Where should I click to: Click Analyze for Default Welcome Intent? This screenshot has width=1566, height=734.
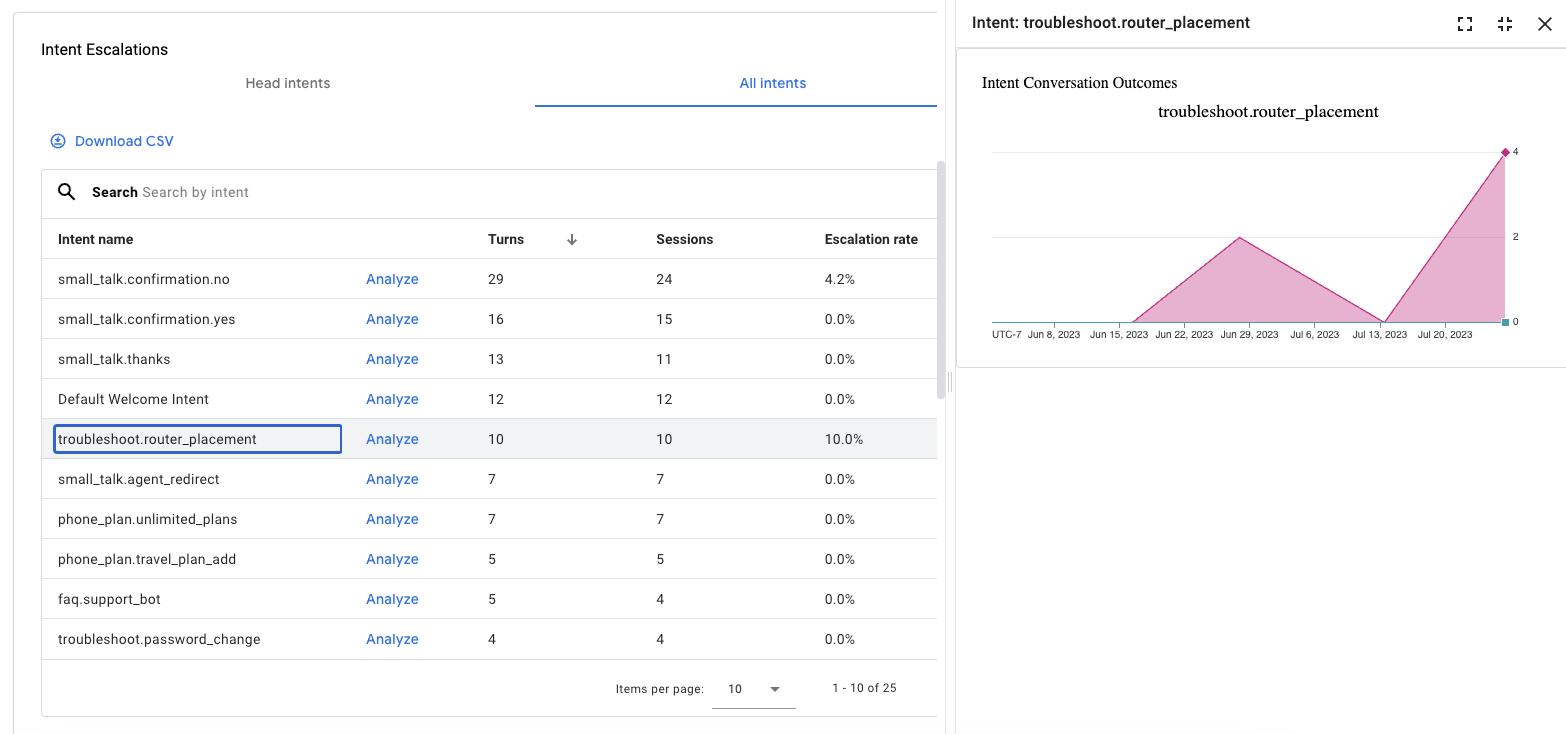click(391, 399)
